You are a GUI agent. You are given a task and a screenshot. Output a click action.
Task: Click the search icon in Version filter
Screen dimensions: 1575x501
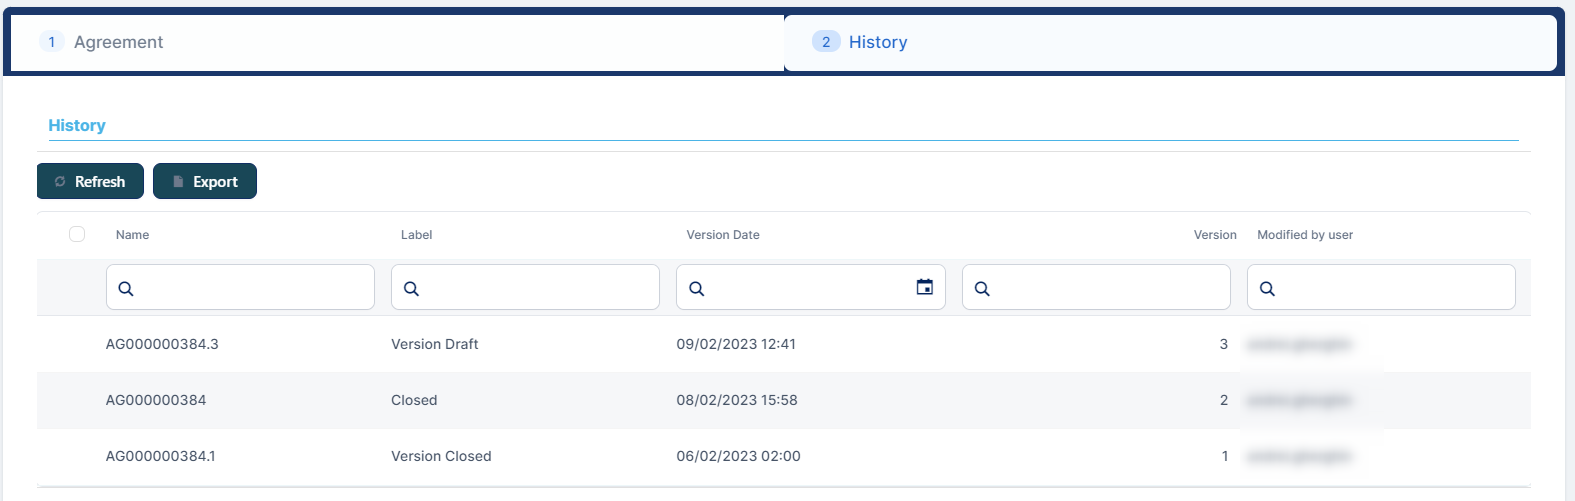click(982, 288)
